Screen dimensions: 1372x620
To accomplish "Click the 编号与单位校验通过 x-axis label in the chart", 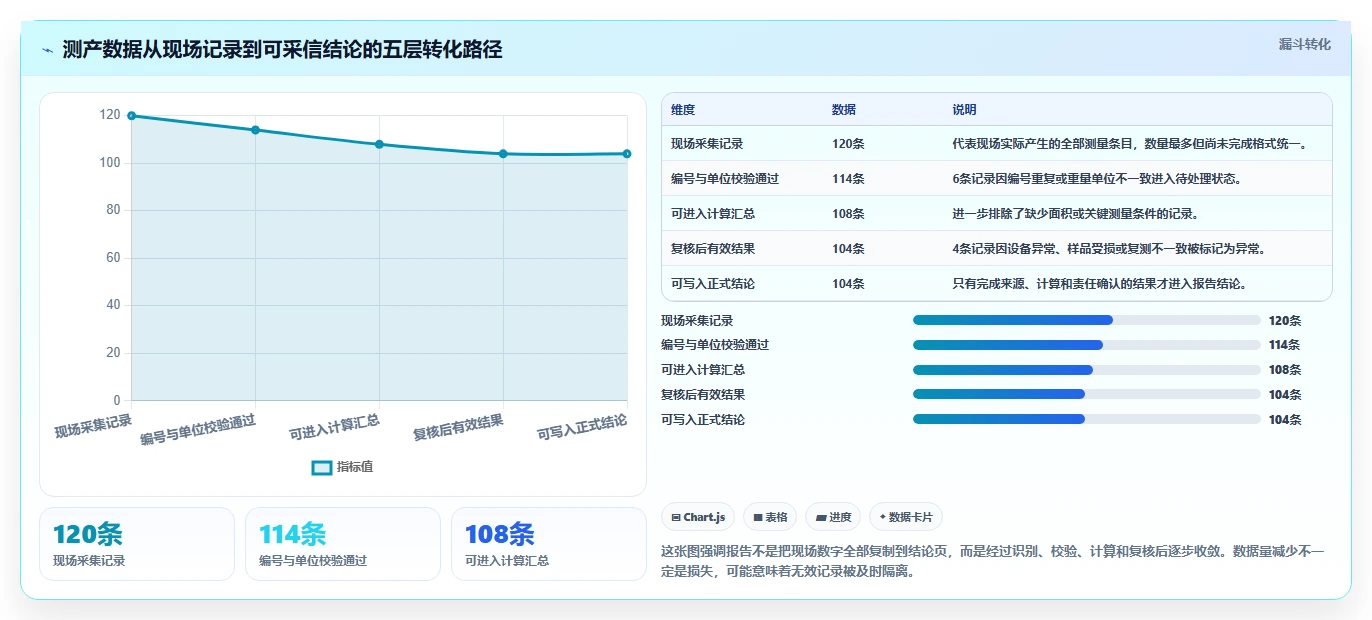I will tap(198, 429).
